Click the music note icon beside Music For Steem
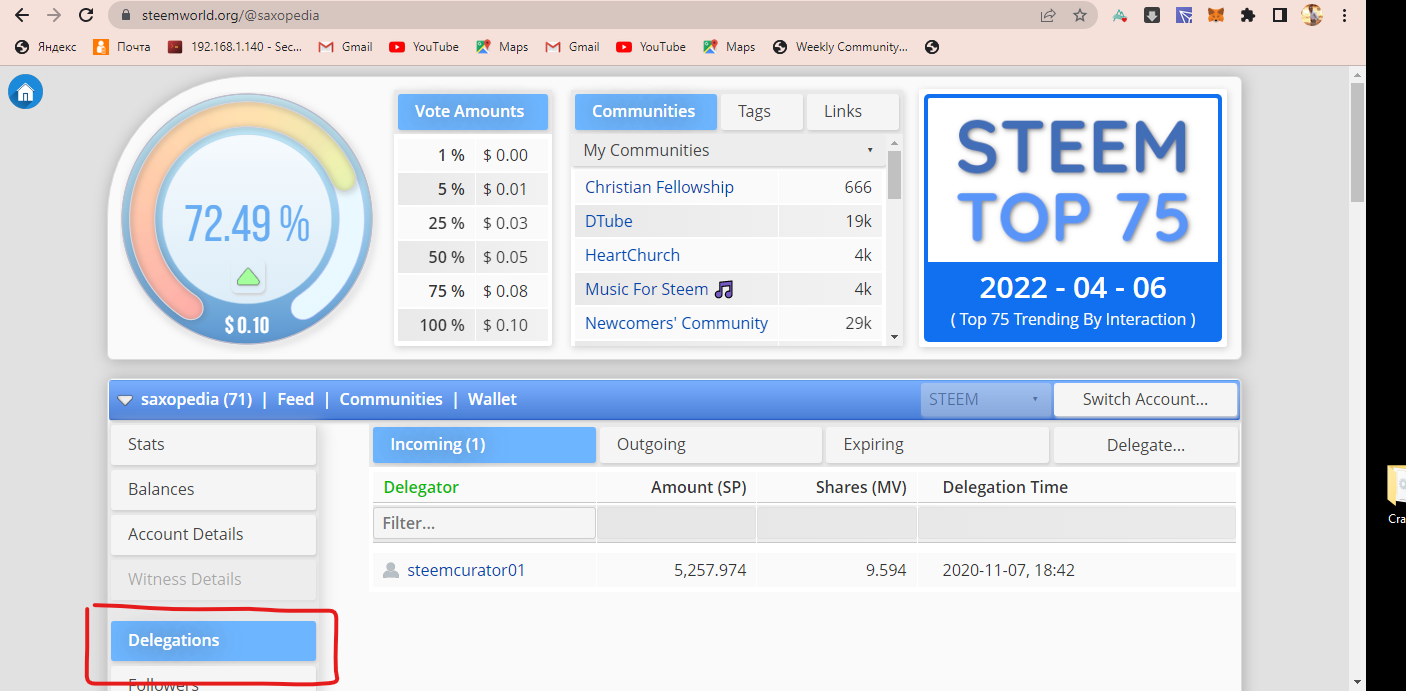Screen dimensions: 1406x691 coord(725,289)
